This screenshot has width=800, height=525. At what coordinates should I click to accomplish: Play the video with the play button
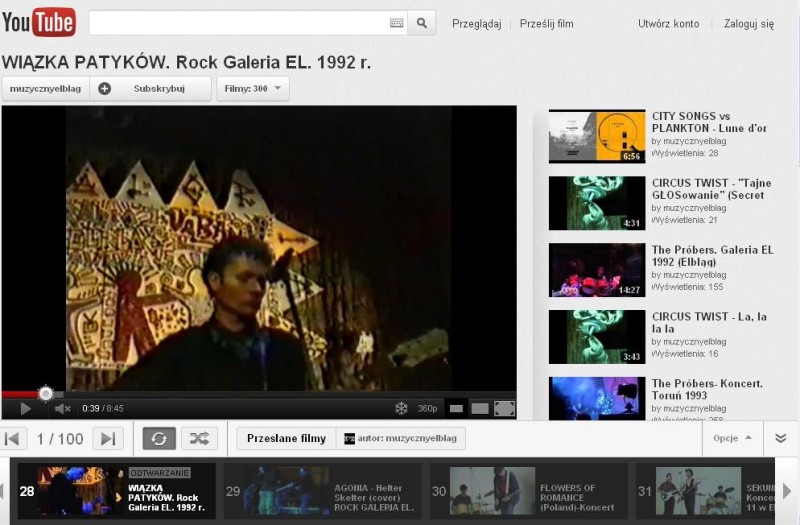tap(25, 409)
